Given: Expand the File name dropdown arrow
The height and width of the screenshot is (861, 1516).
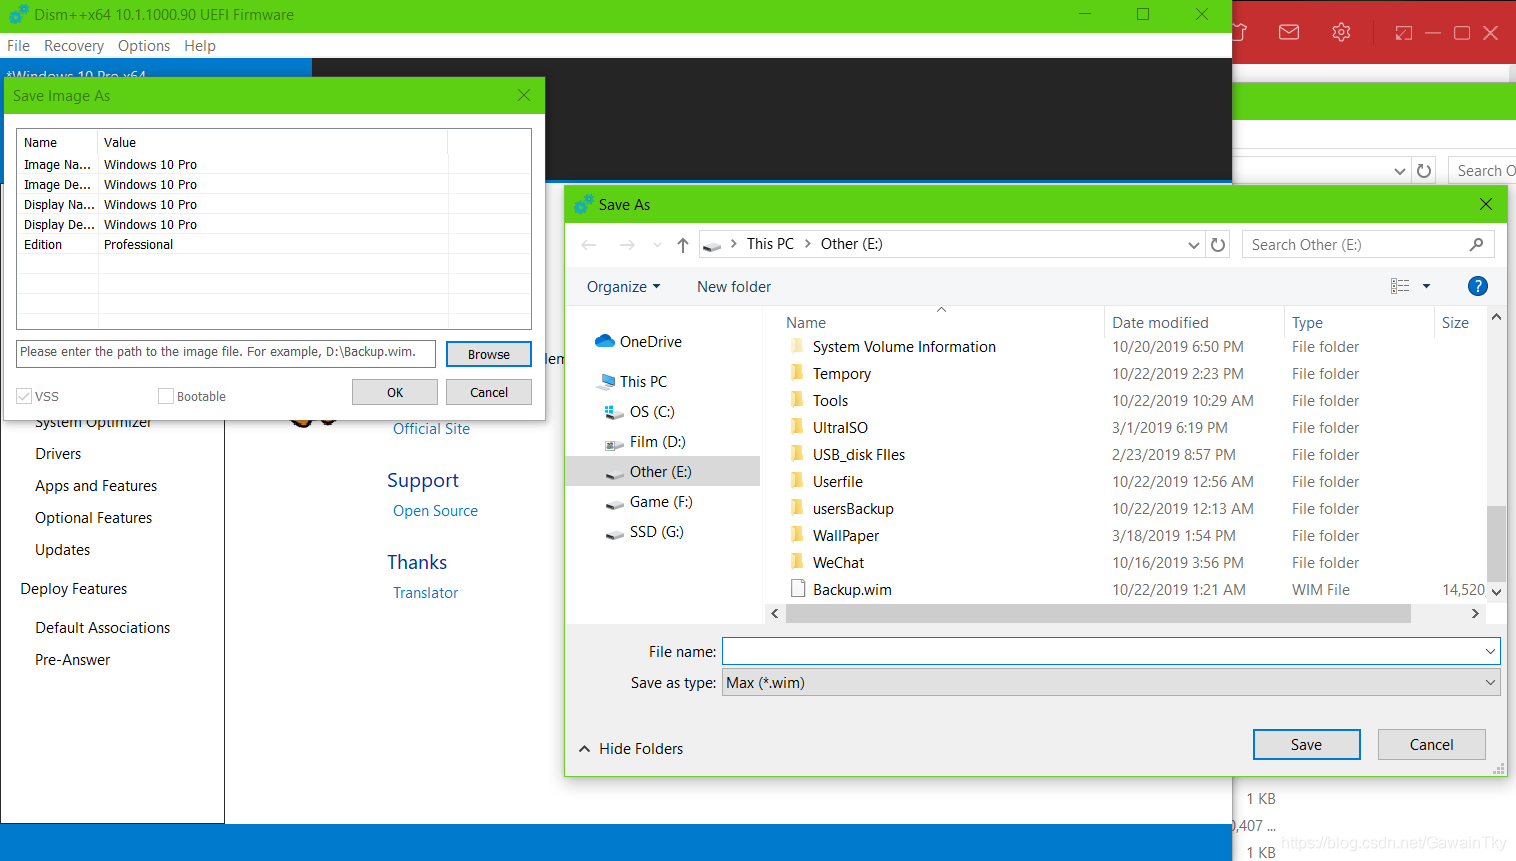Looking at the screenshot, I should 1490,651.
